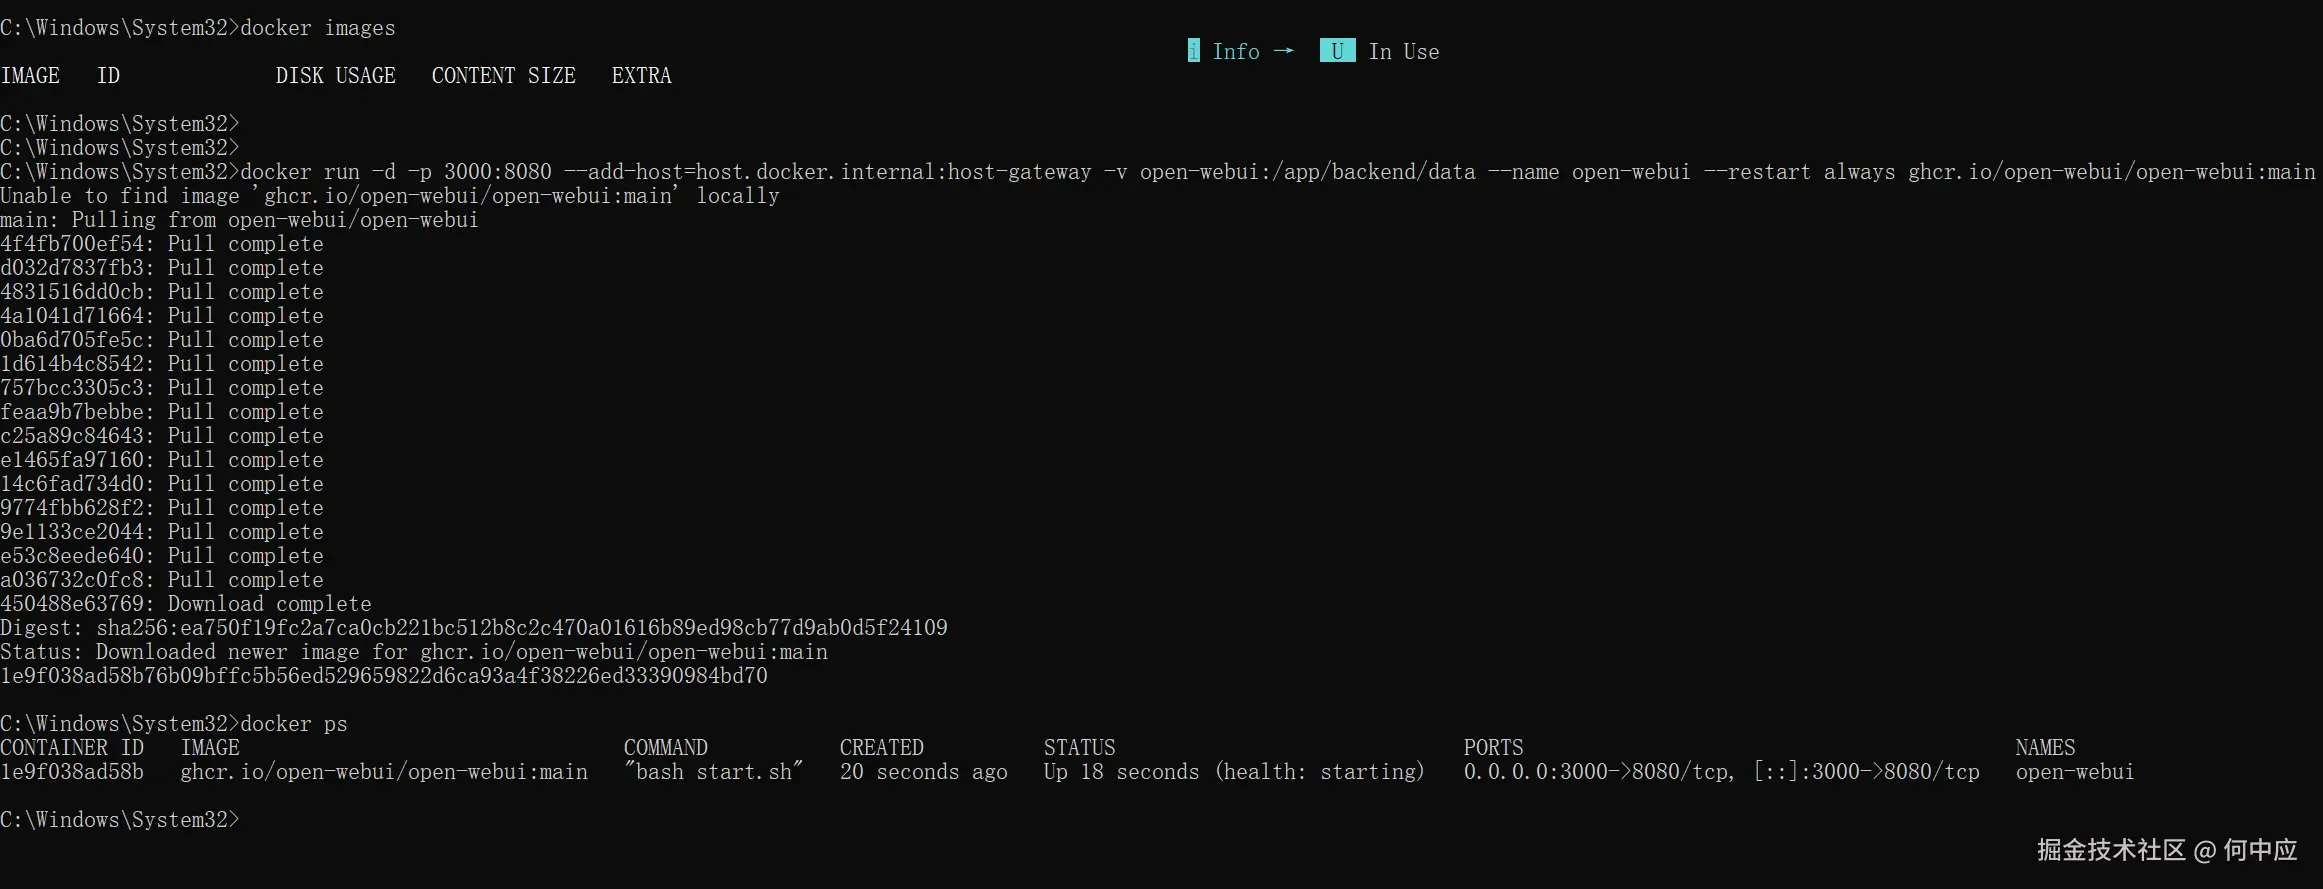The width and height of the screenshot is (2323, 889).
Task: Click the 'EXTRA' column header
Action: [x=642, y=76]
